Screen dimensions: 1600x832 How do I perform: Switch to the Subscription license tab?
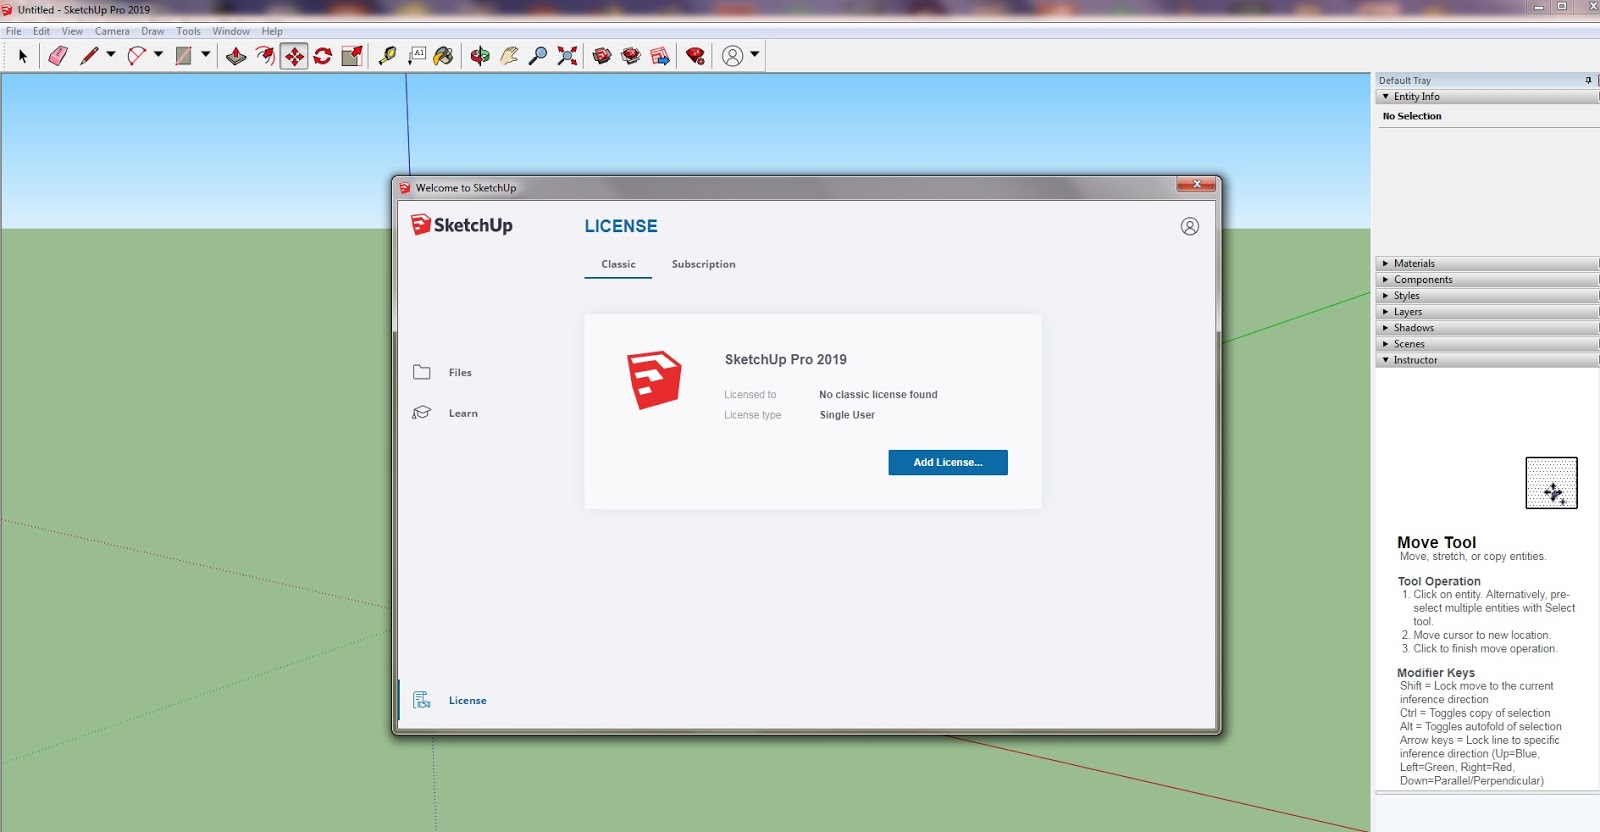tap(703, 264)
